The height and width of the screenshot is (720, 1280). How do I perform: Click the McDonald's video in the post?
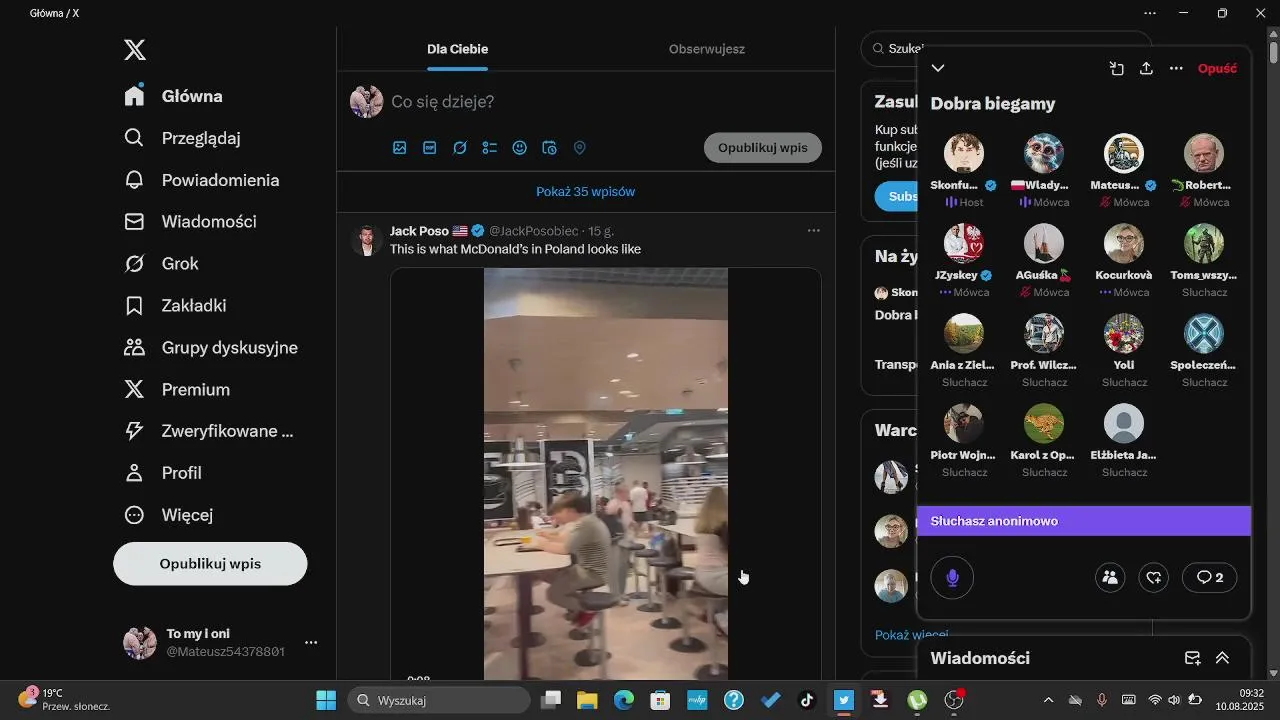point(606,474)
